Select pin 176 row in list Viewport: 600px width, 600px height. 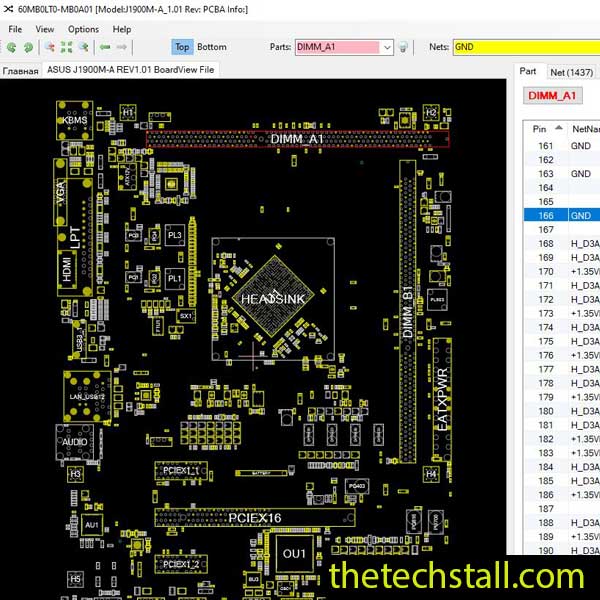click(x=562, y=355)
